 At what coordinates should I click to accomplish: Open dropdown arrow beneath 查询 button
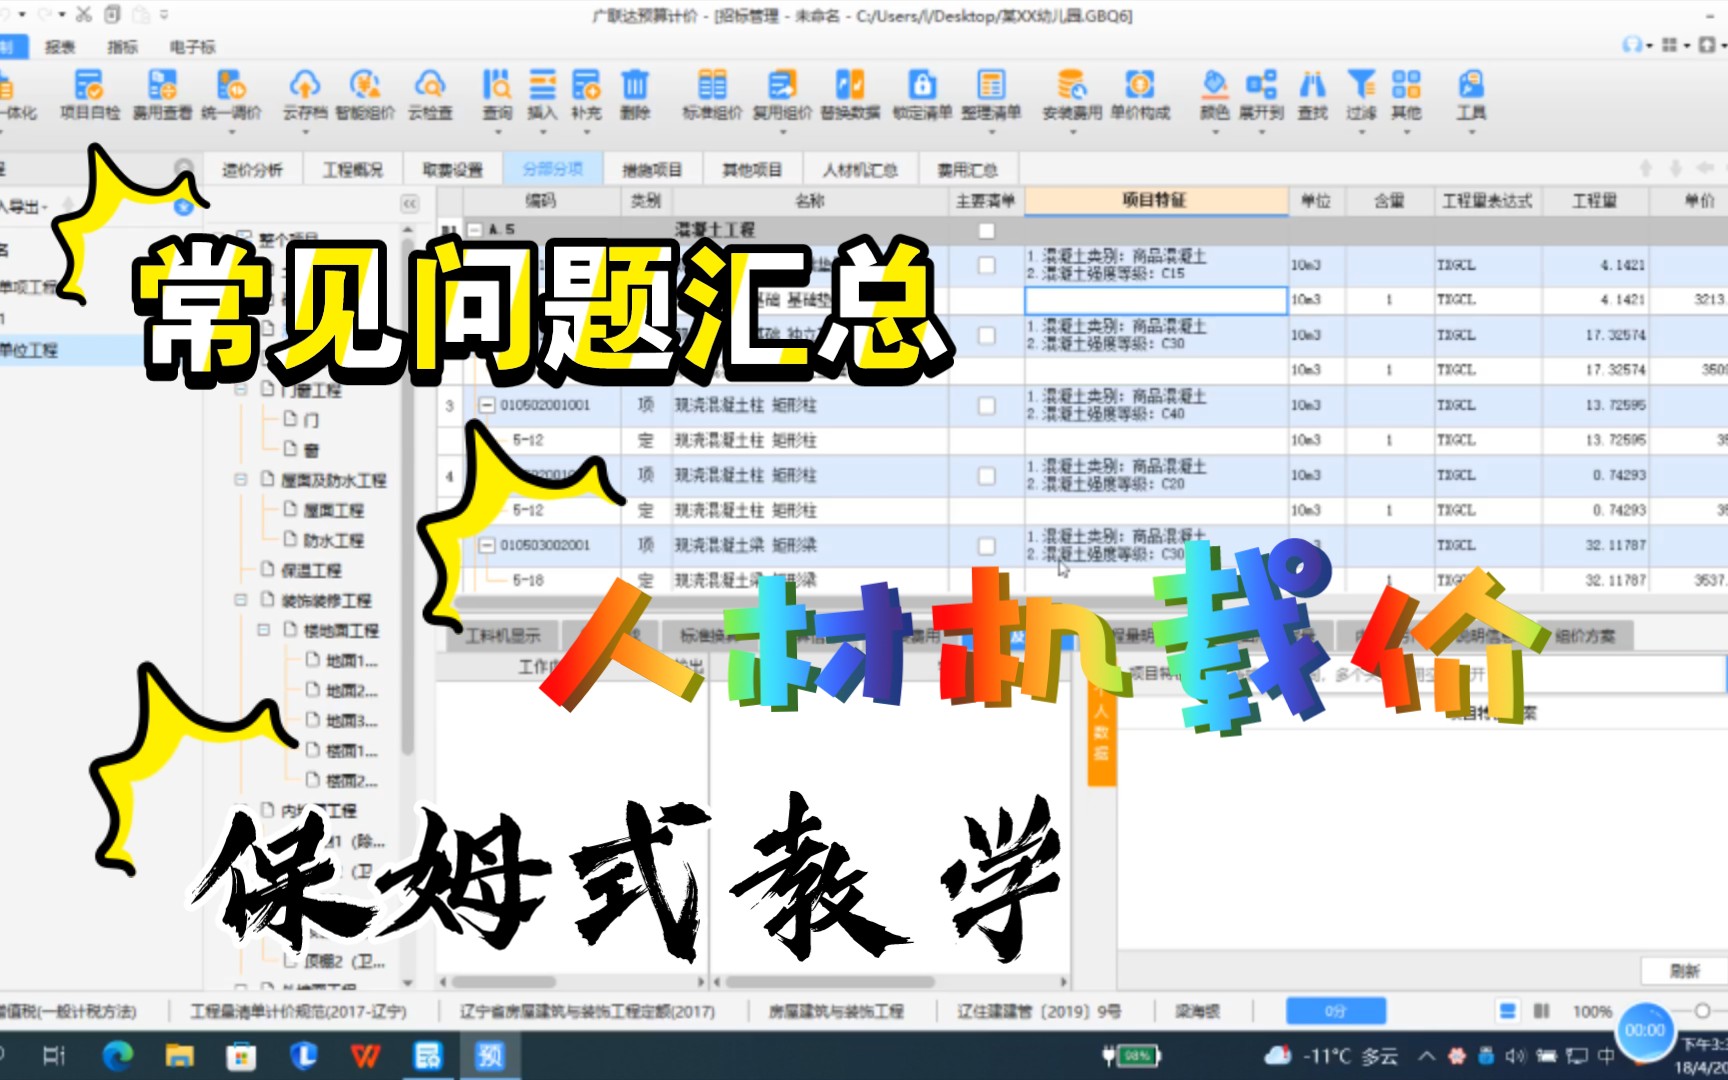point(497,131)
